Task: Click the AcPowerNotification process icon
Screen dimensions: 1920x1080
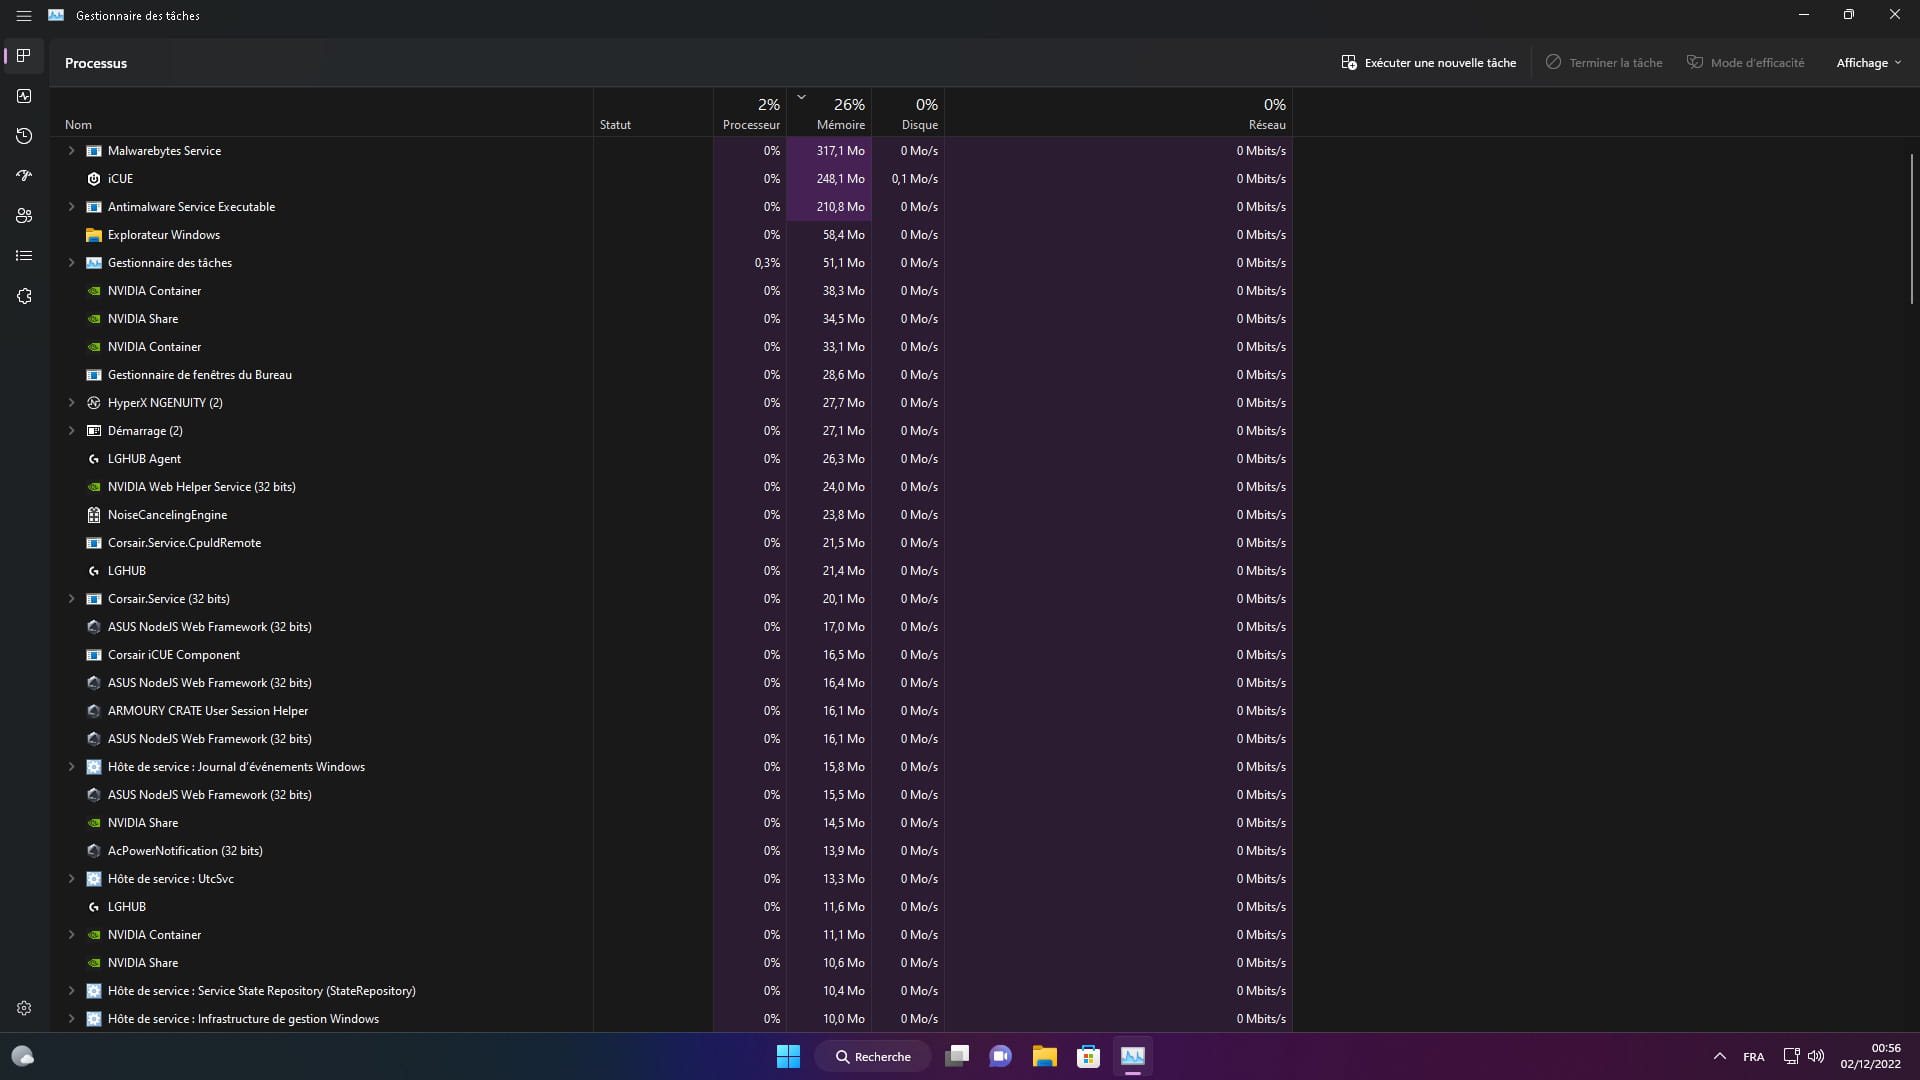Action: [x=94, y=851]
